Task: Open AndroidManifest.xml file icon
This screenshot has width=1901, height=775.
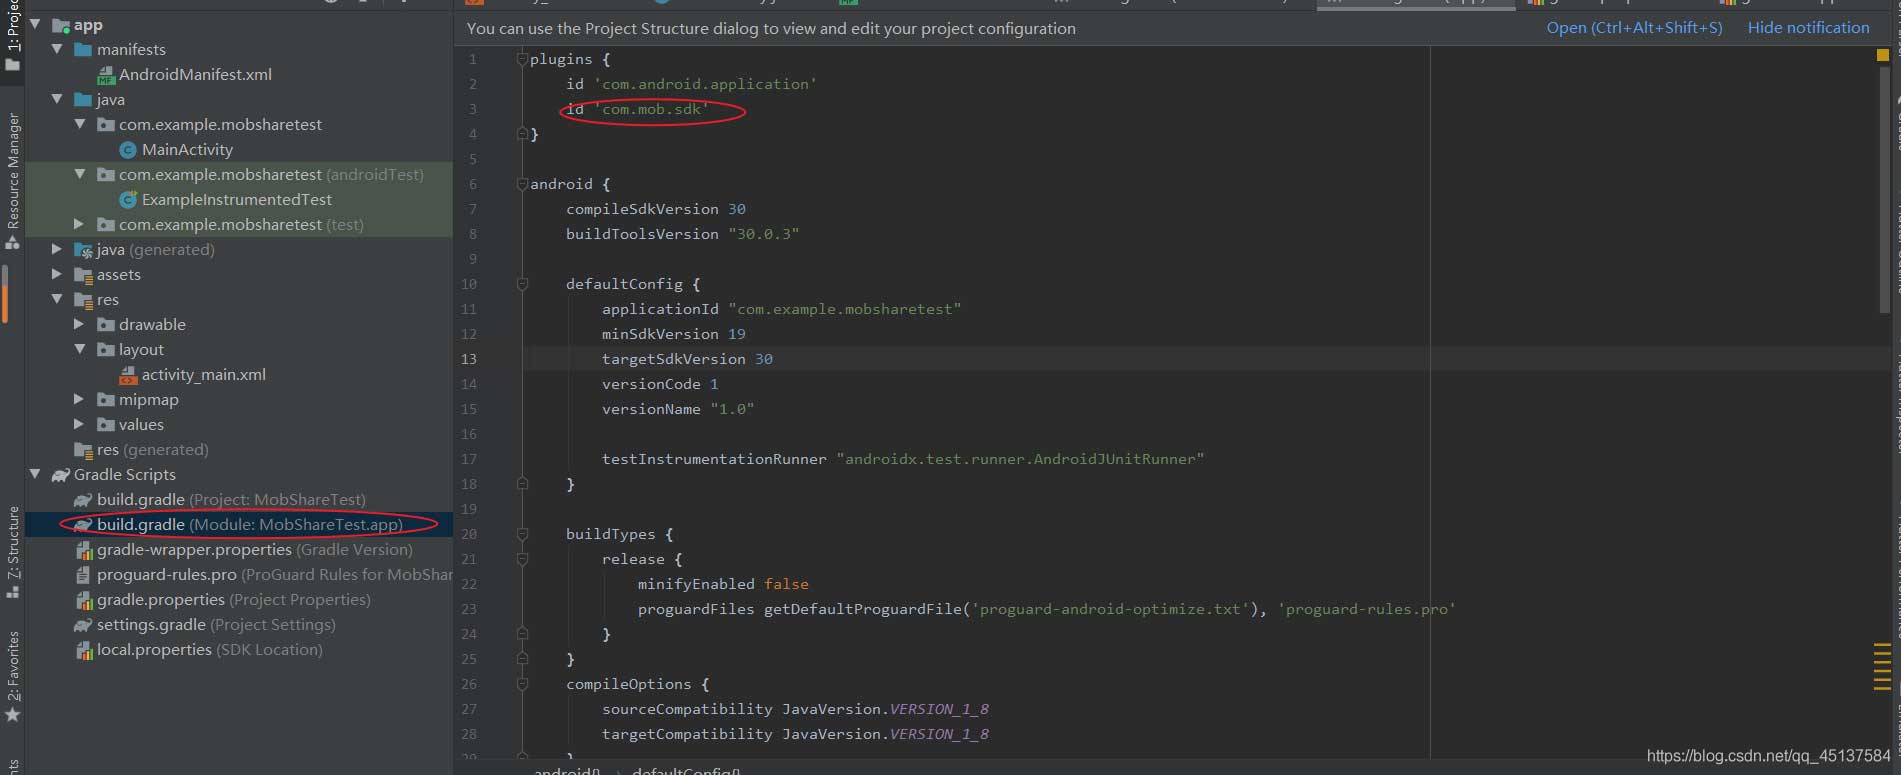Action: pos(106,75)
